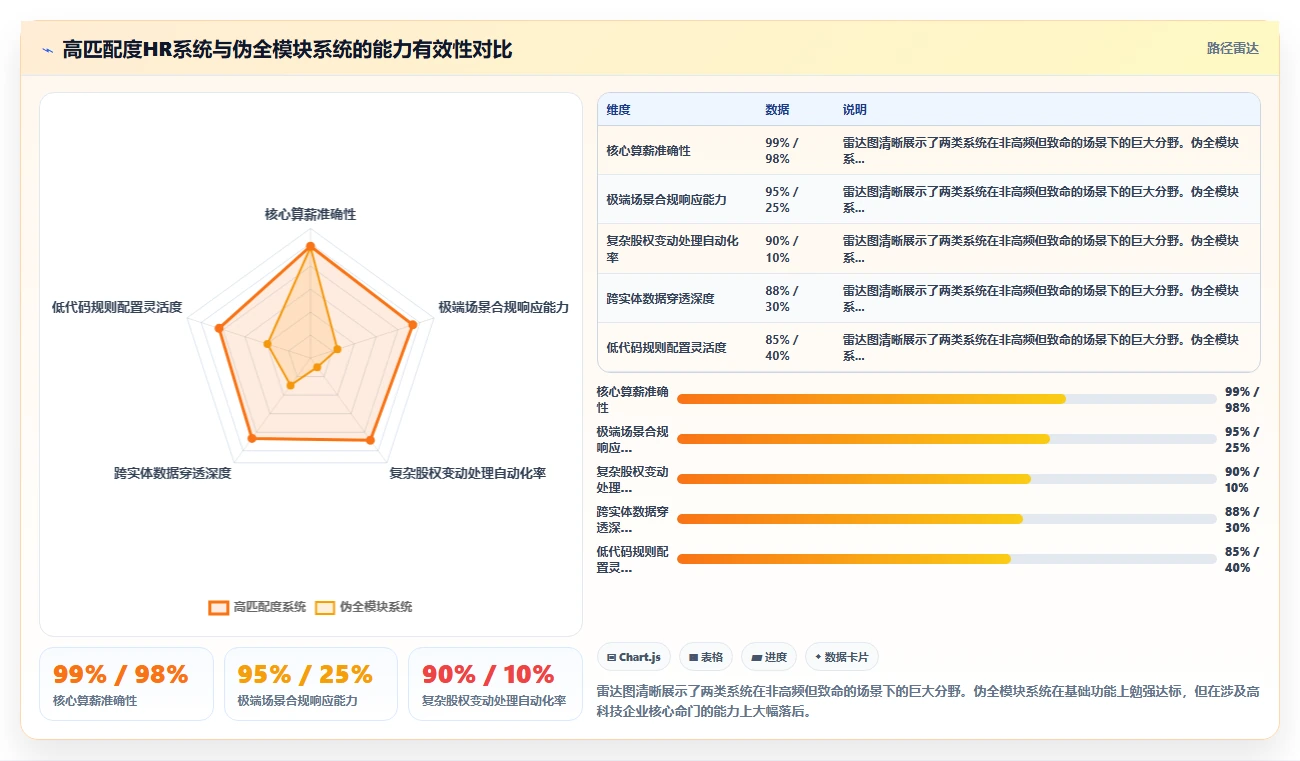1300x761 pixels.
Task: Click the dashboard title heading
Action: (287, 49)
